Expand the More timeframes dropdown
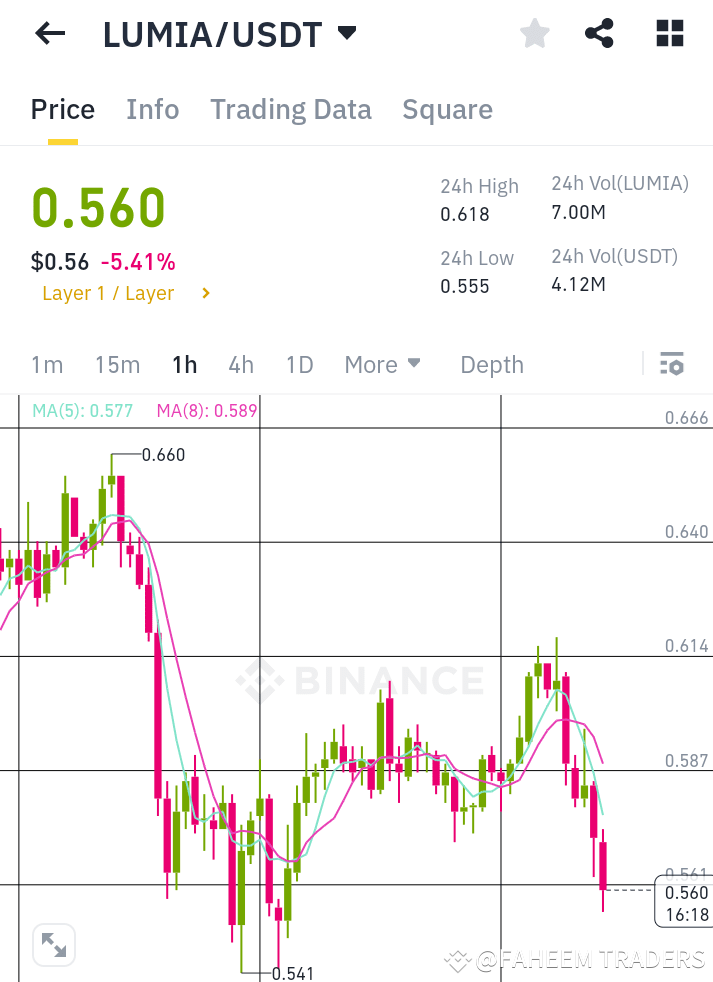713x982 pixels. pyautogui.click(x=382, y=364)
